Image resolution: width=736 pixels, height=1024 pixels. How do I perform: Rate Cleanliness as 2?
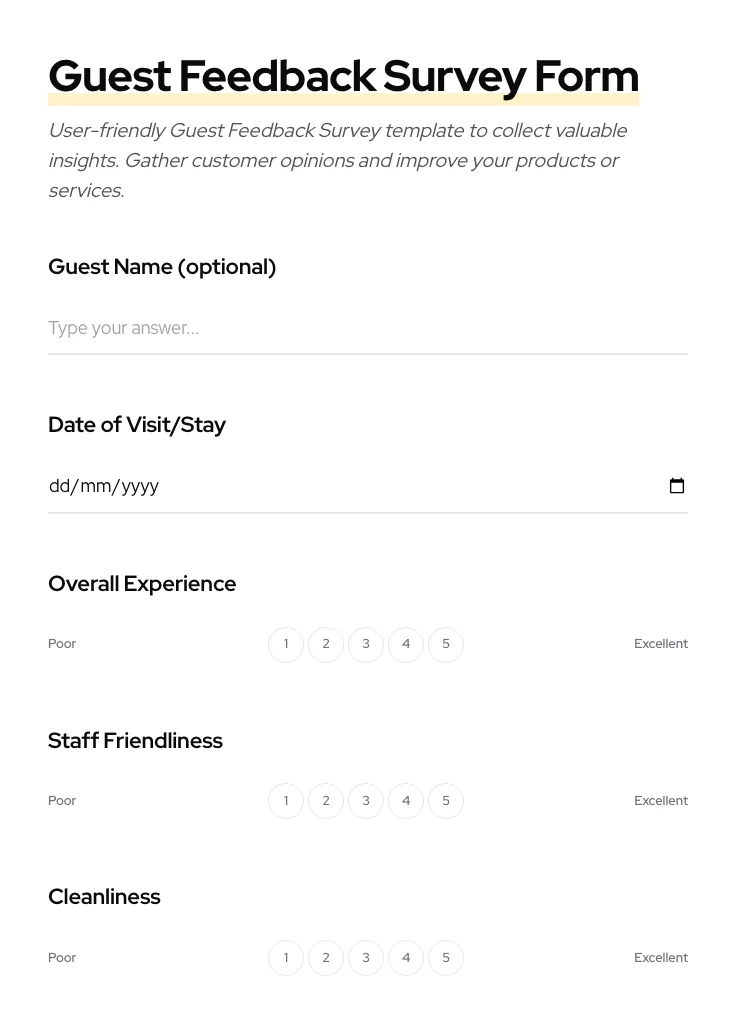coord(326,957)
